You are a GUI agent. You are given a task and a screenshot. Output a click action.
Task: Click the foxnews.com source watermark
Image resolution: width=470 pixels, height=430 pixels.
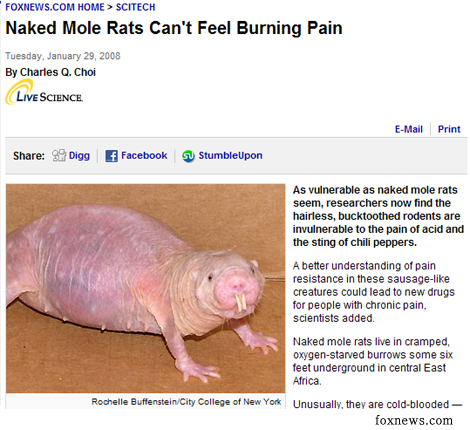point(414,420)
